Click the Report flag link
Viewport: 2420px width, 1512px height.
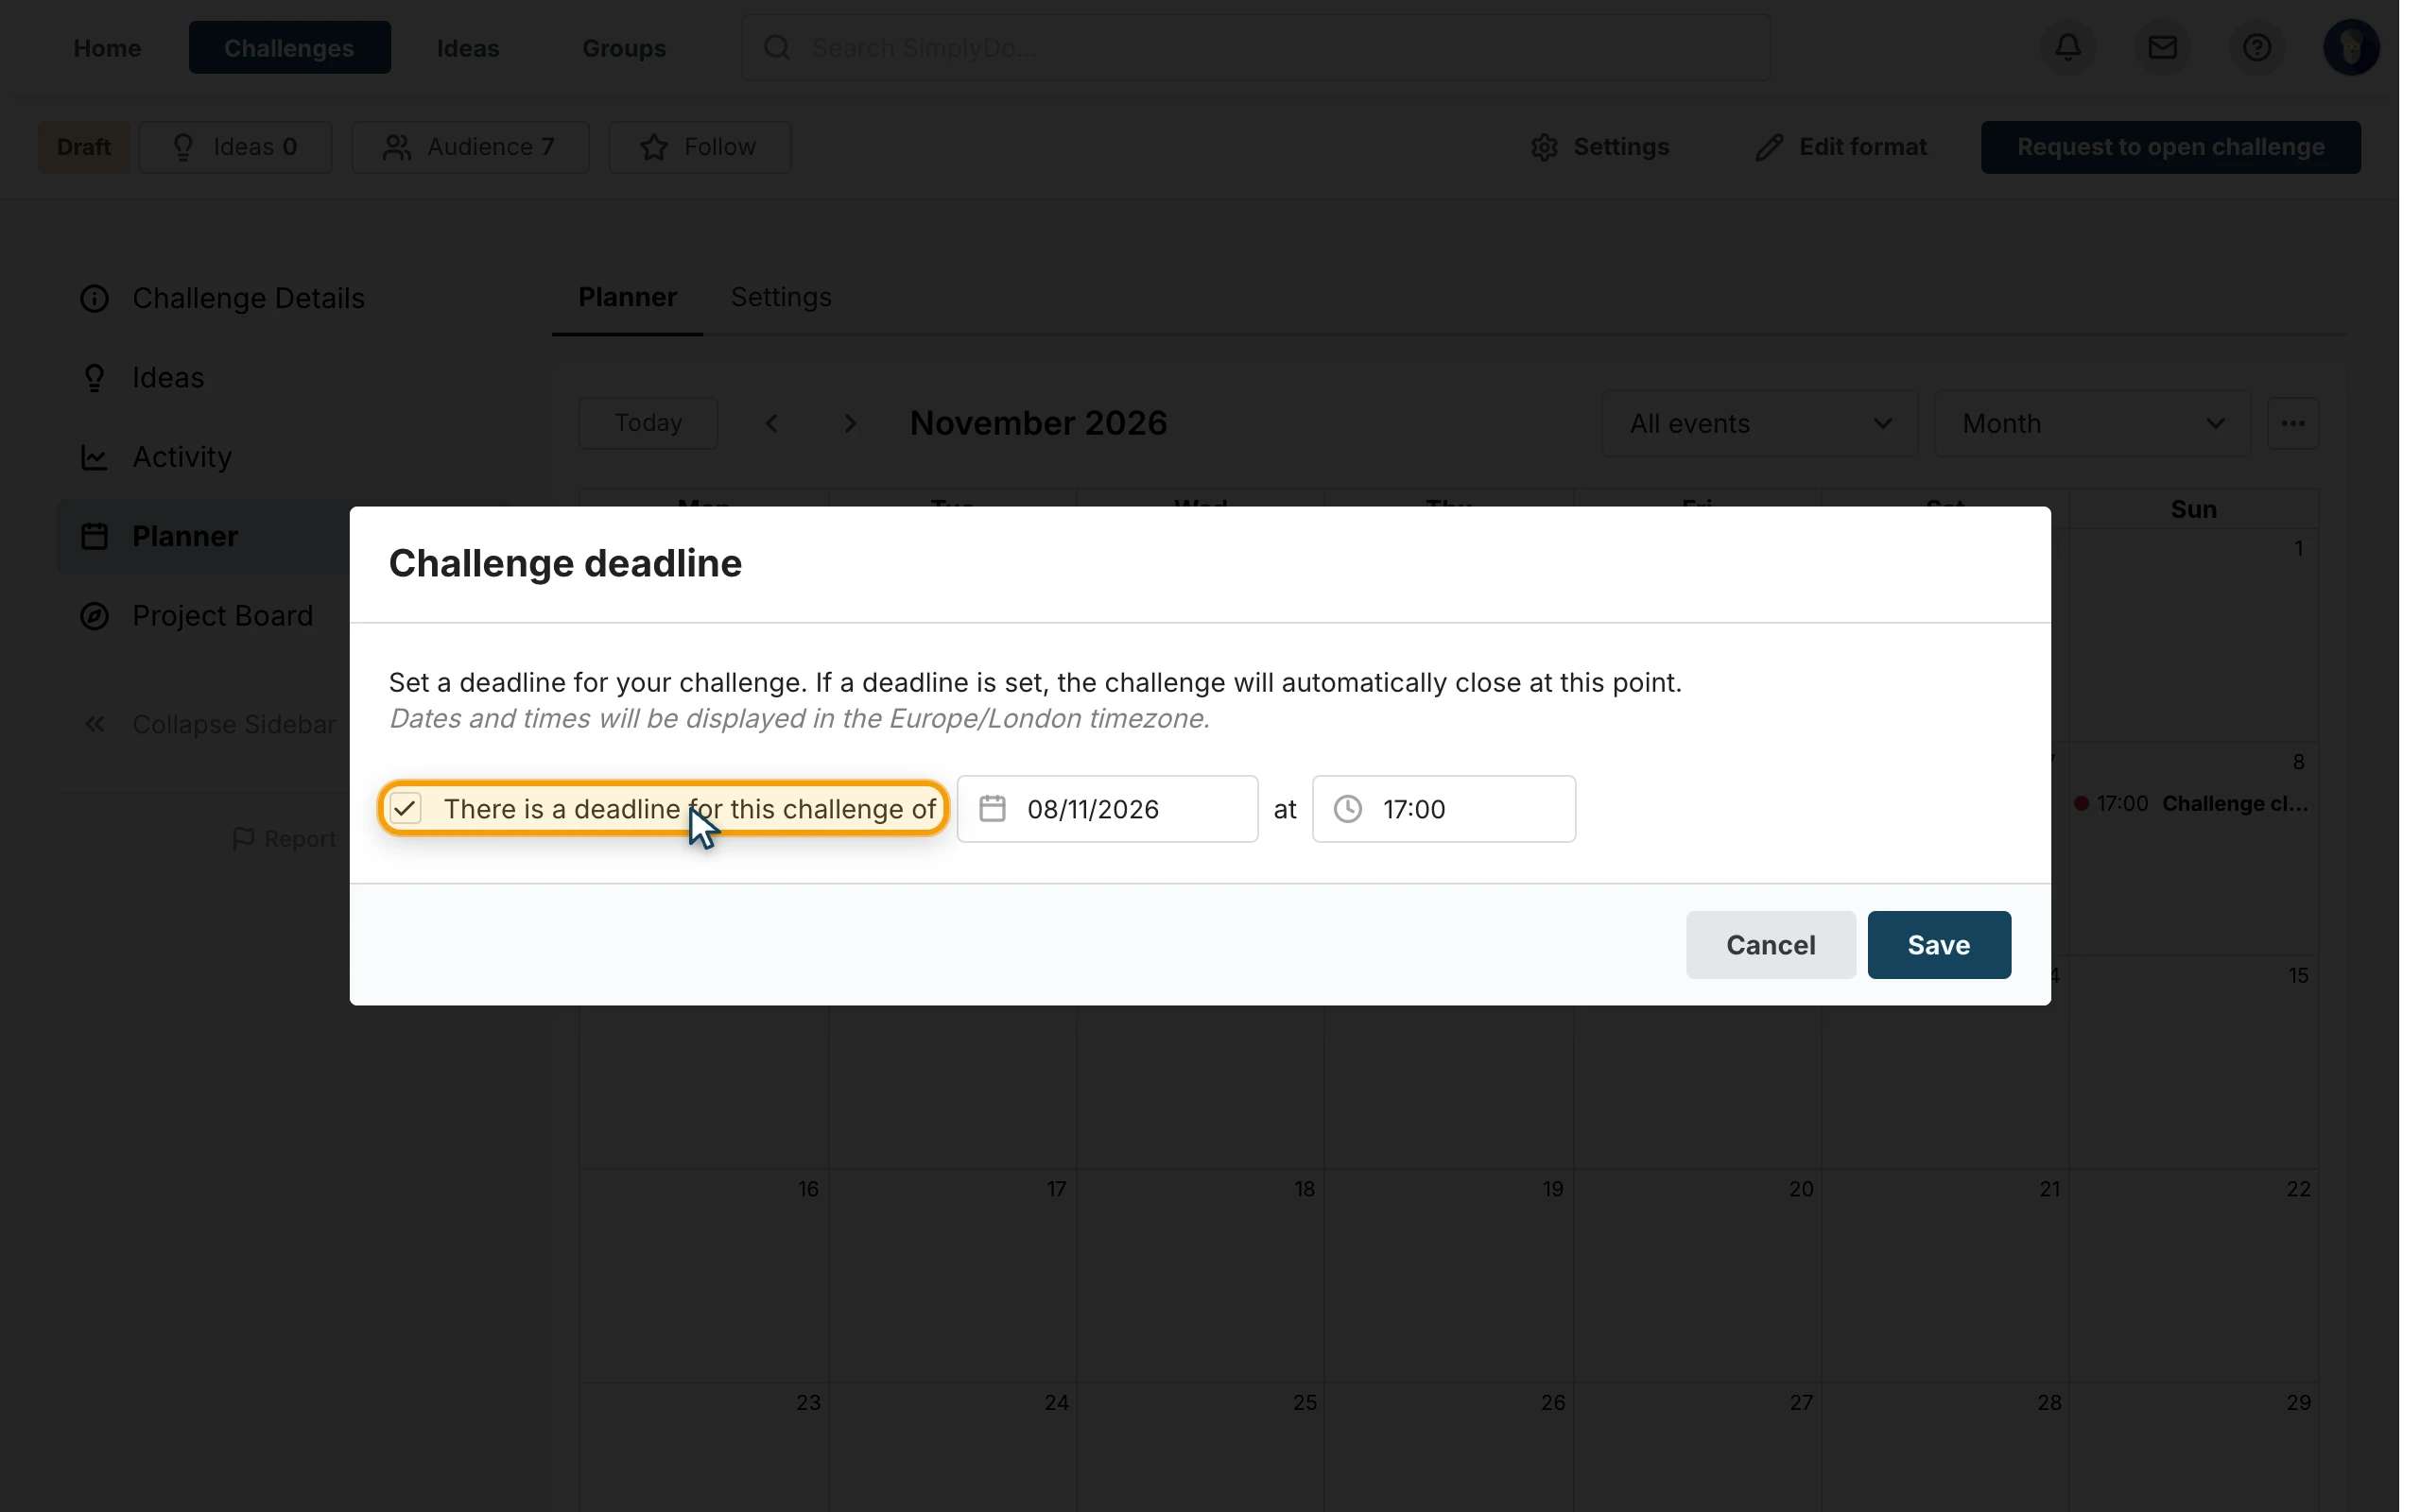(284, 838)
